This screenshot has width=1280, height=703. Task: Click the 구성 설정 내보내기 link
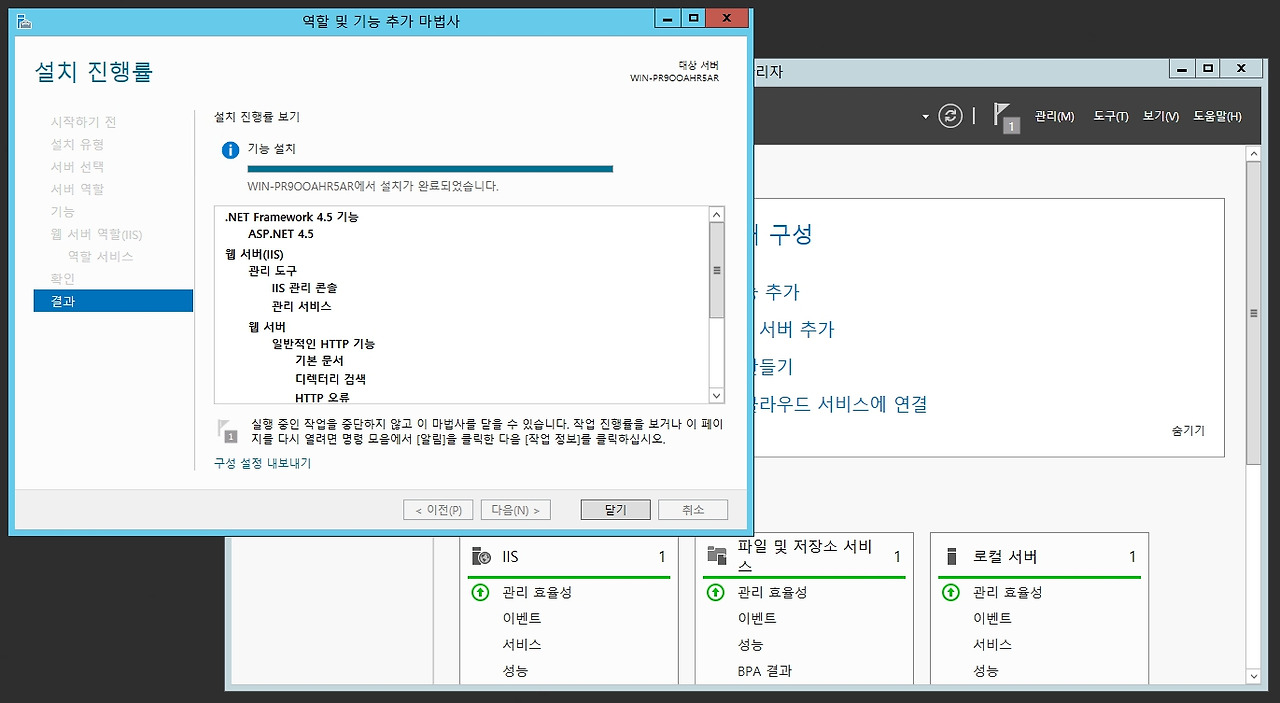pyautogui.click(x=263, y=464)
